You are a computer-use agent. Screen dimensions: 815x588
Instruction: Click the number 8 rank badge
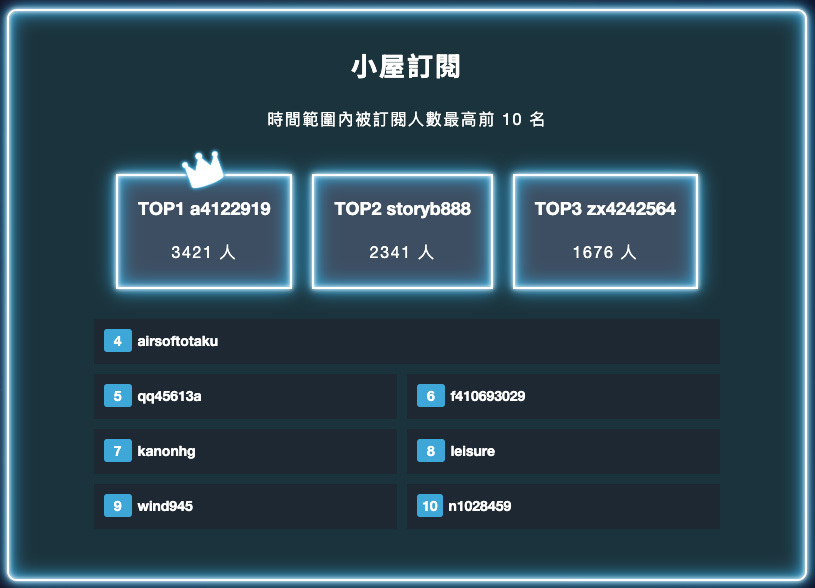tap(430, 451)
